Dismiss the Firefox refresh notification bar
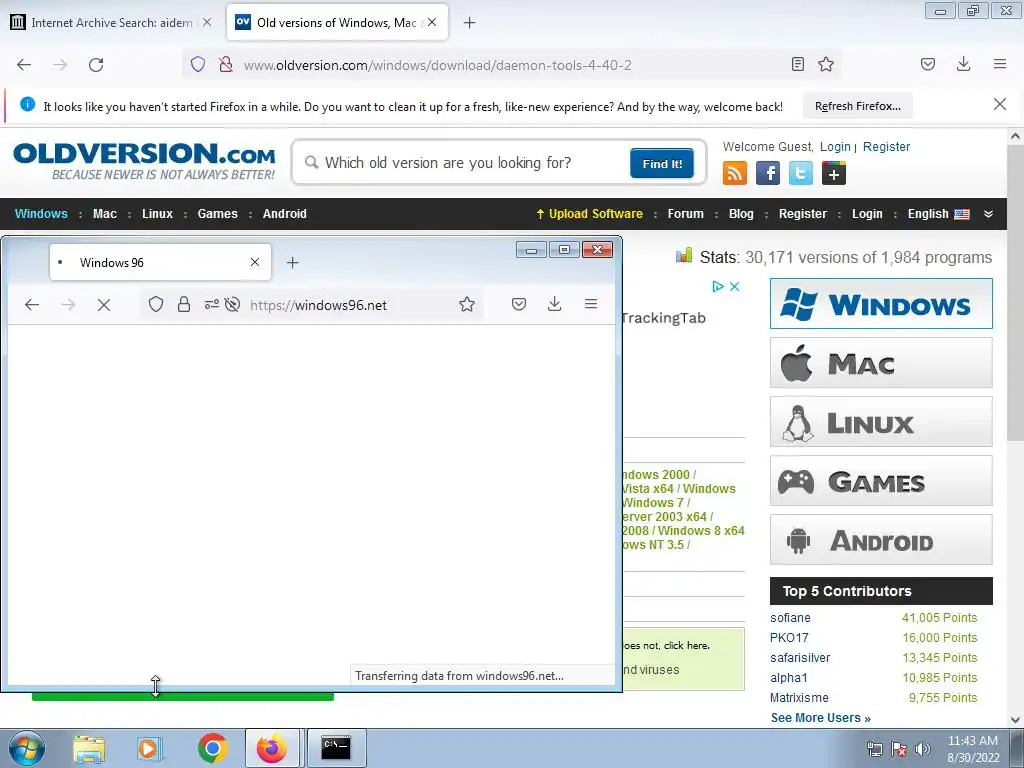This screenshot has width=1024, height=768. (x=1000, y=104)
